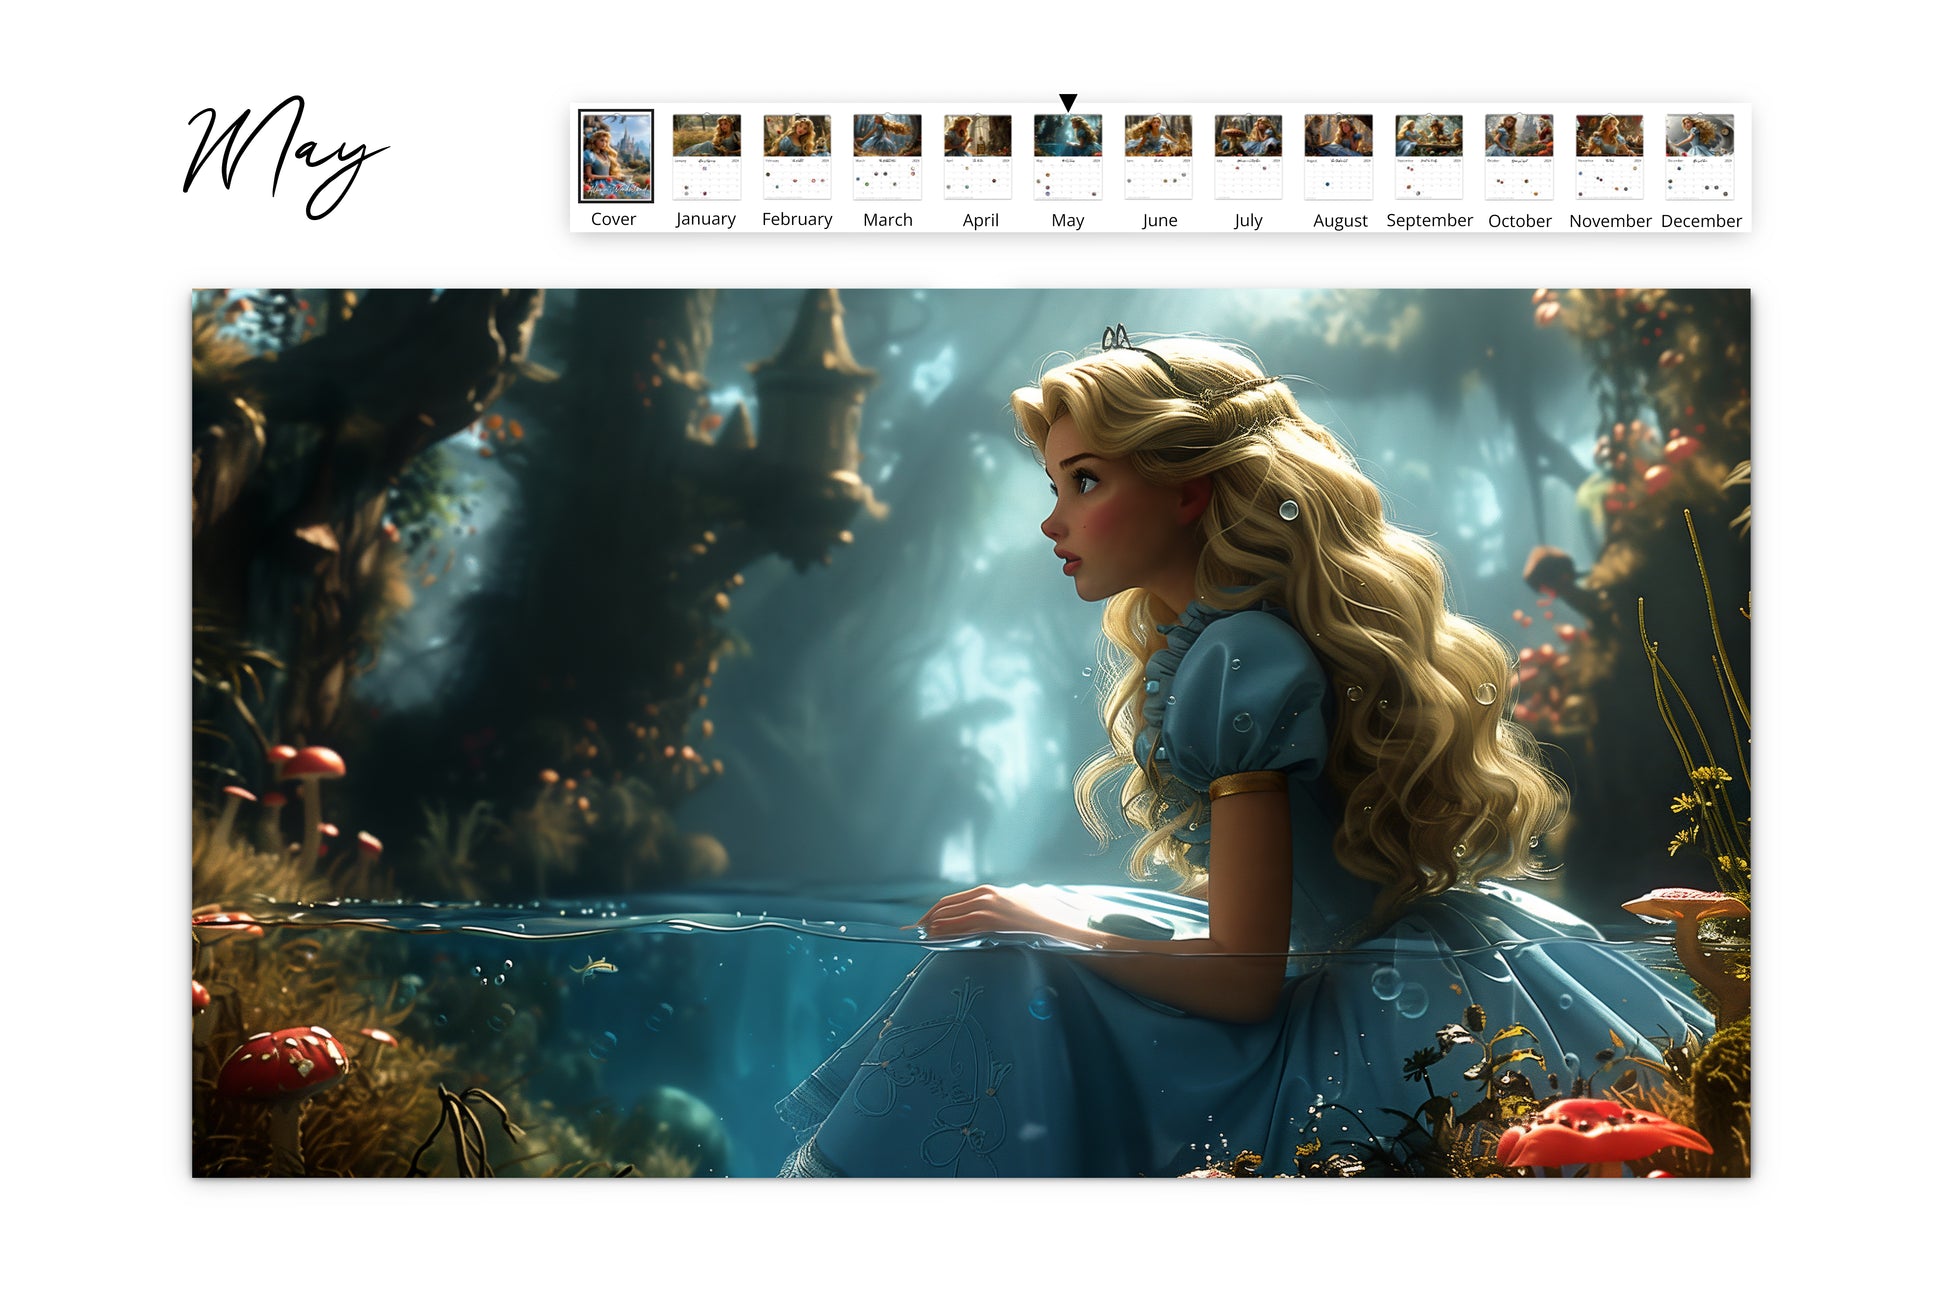The height and width of the screenshot is (1297, 1946).
Task: Click the 'June' label text
Action: pos(1159,221)
